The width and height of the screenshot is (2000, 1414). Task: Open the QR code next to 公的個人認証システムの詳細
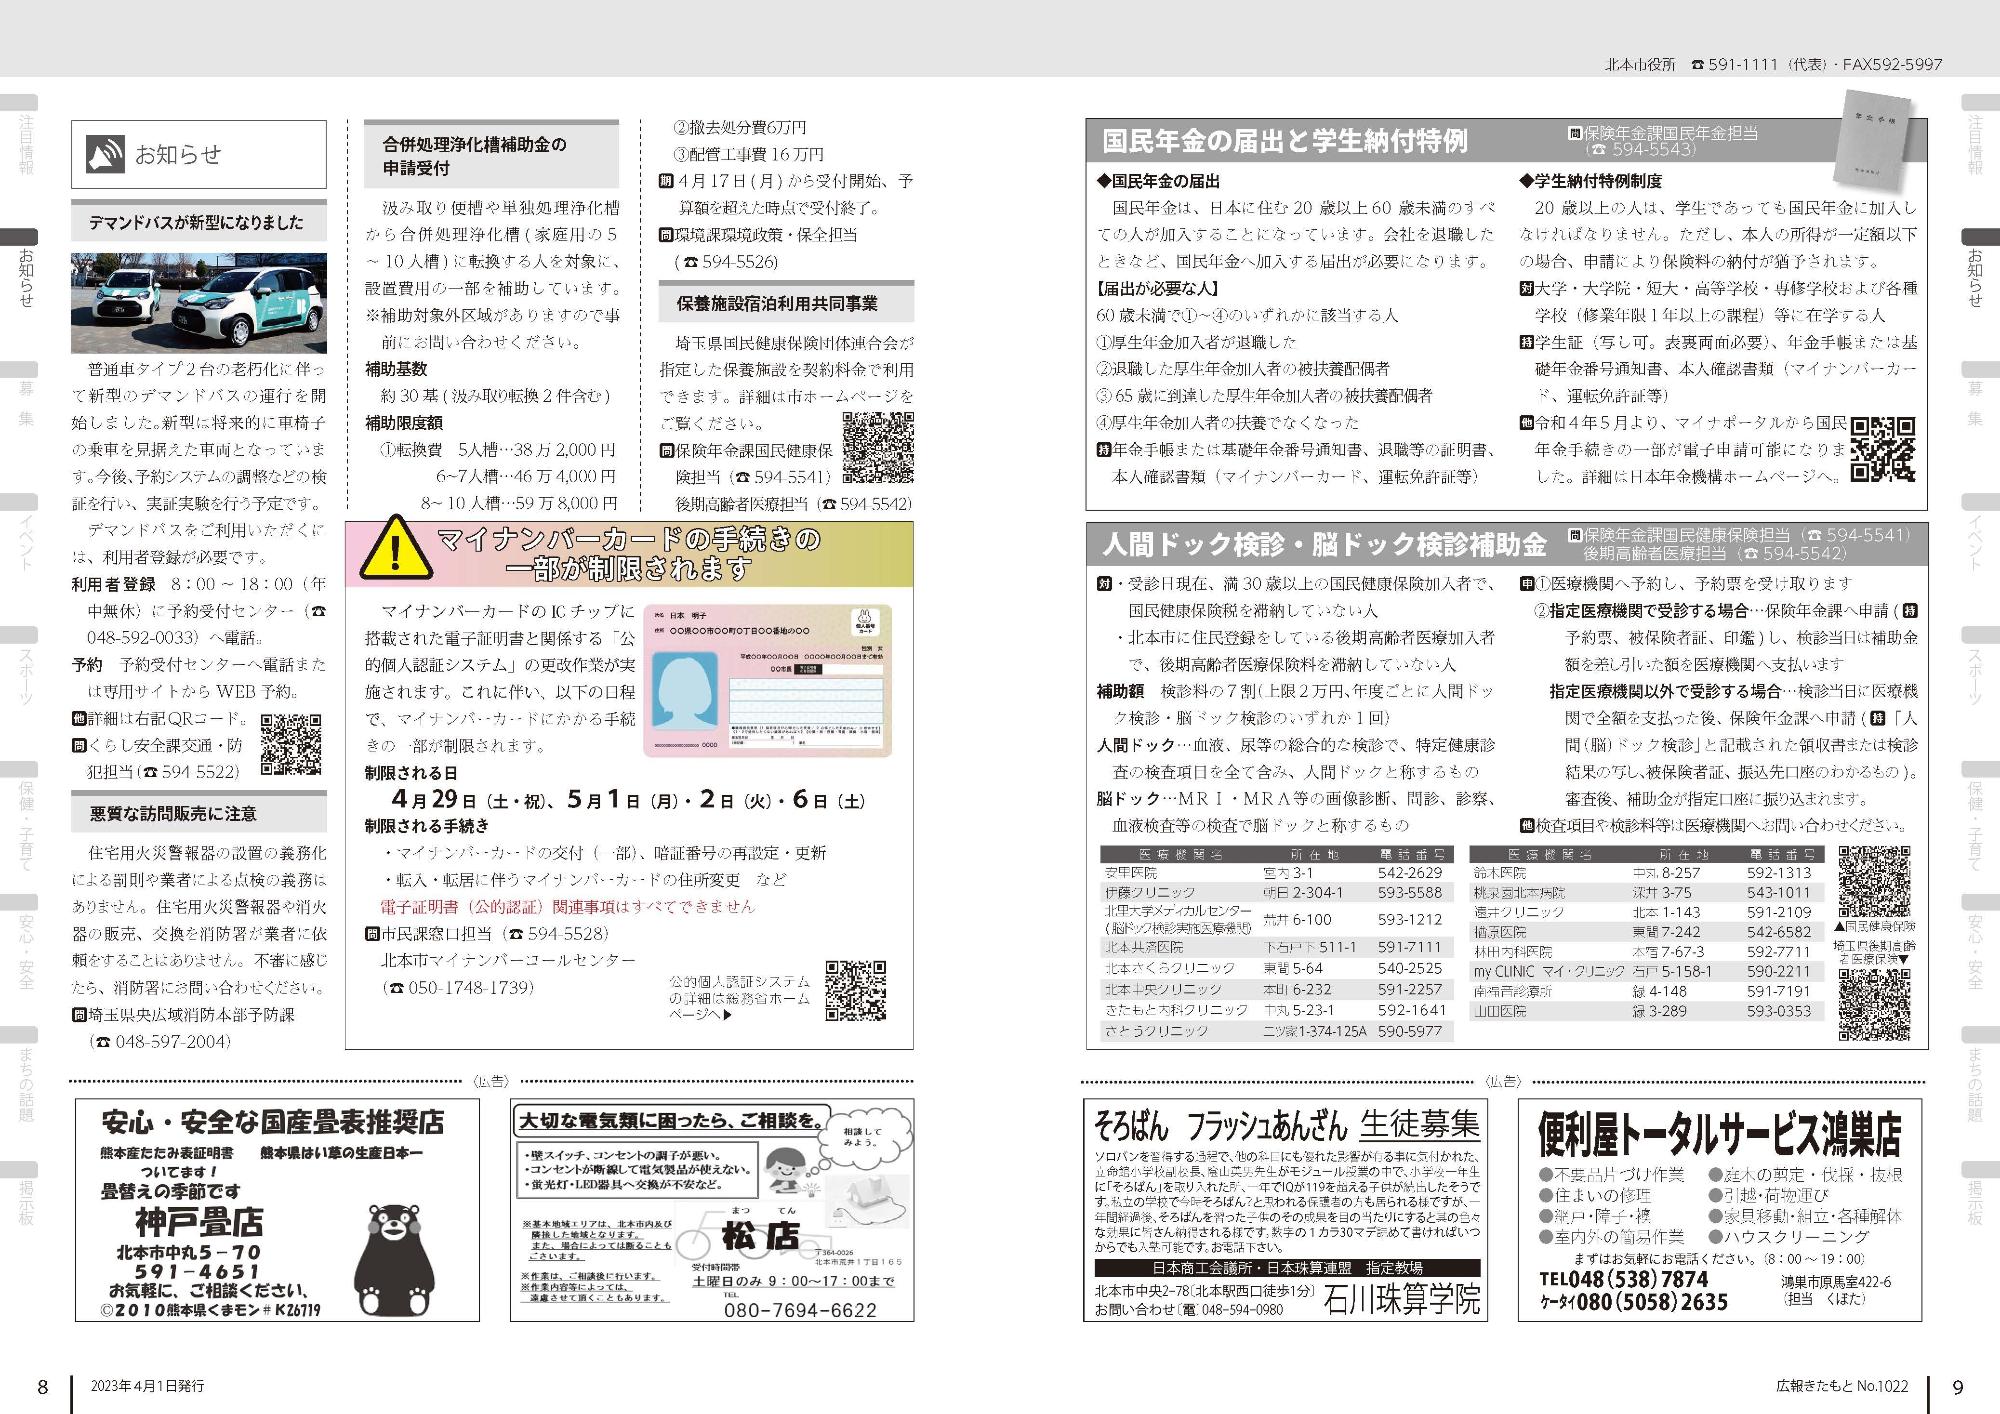pyautogui.click(x=856, y=990)
